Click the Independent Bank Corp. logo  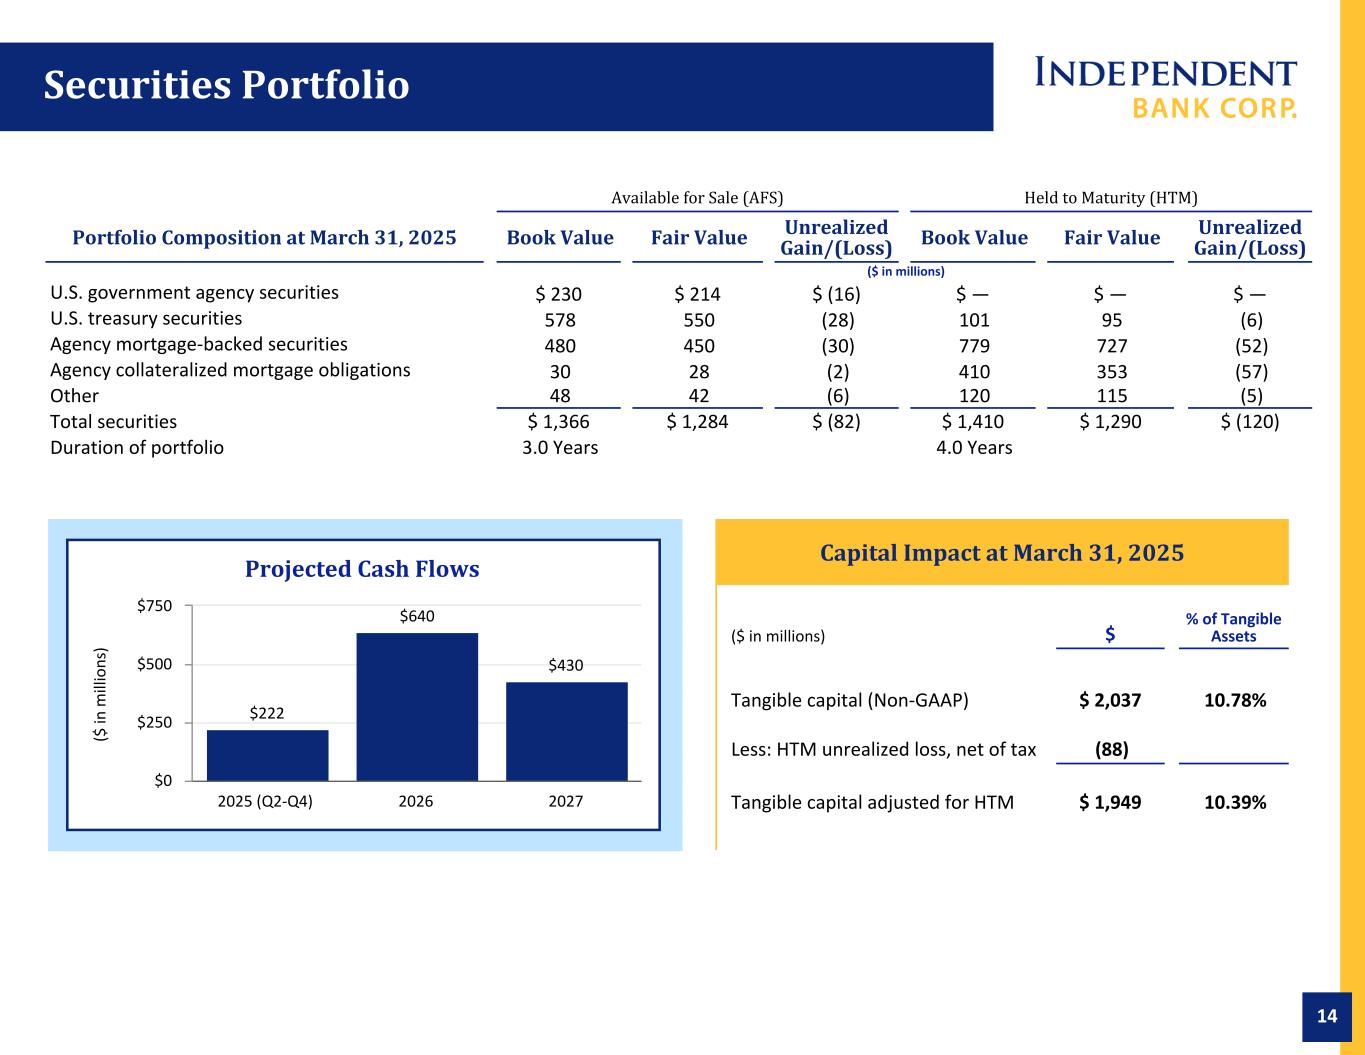(1165, 87)
